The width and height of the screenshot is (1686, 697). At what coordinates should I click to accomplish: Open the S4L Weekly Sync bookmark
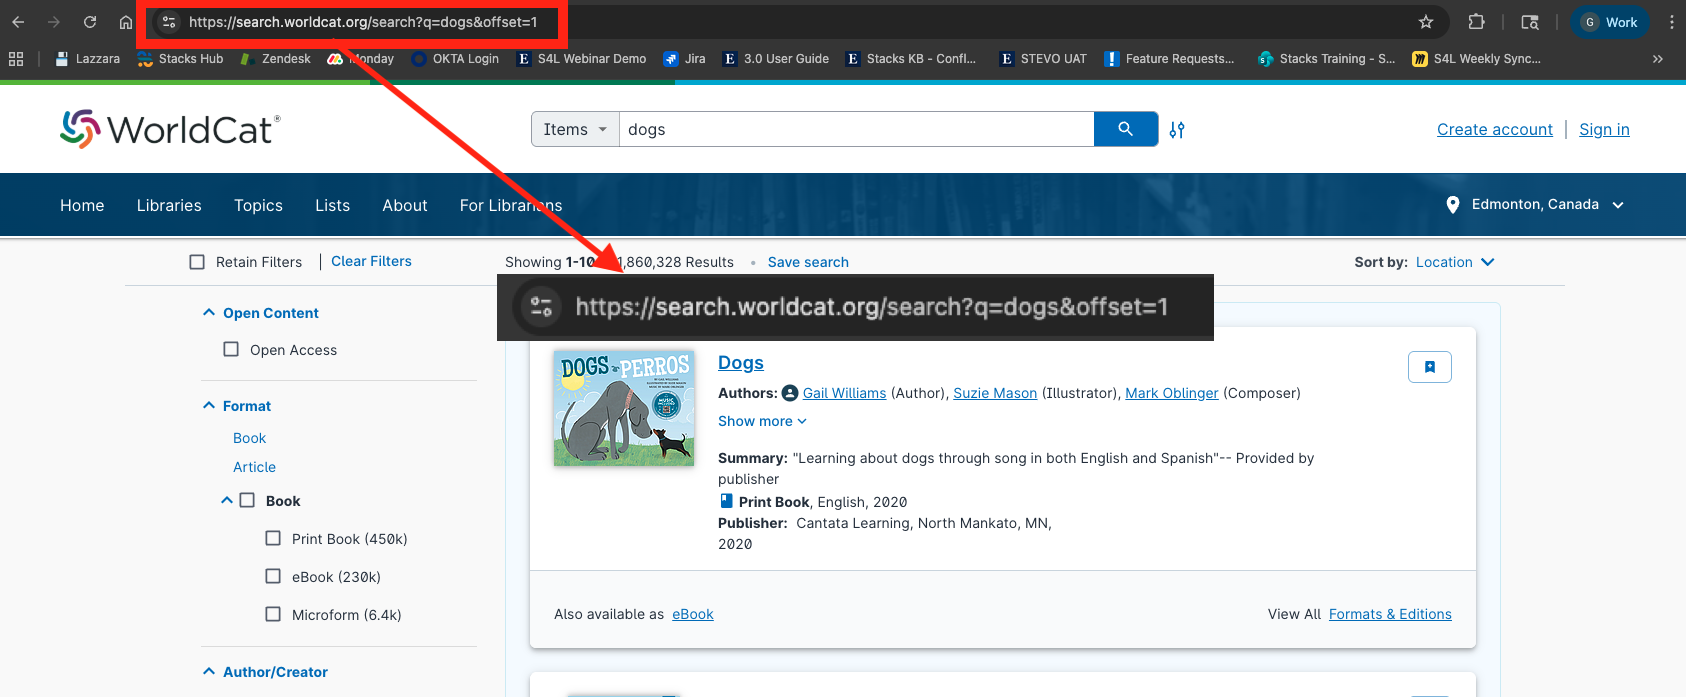pyautogui.click(x=1476, y=59)
